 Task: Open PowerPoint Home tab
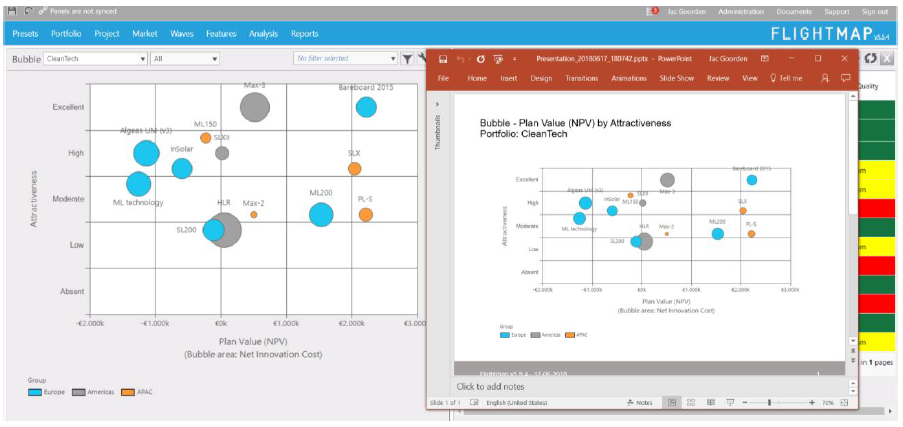tap(477, 78)
